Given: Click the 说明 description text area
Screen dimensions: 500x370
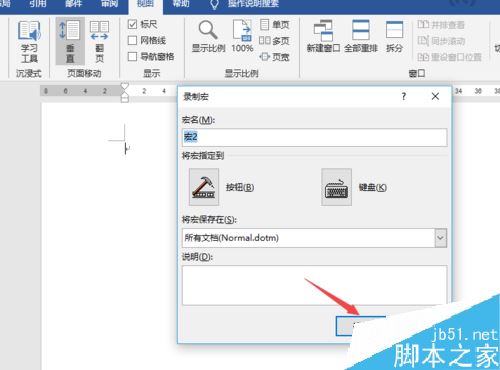Looking at the screenshot, I should 314,285.
